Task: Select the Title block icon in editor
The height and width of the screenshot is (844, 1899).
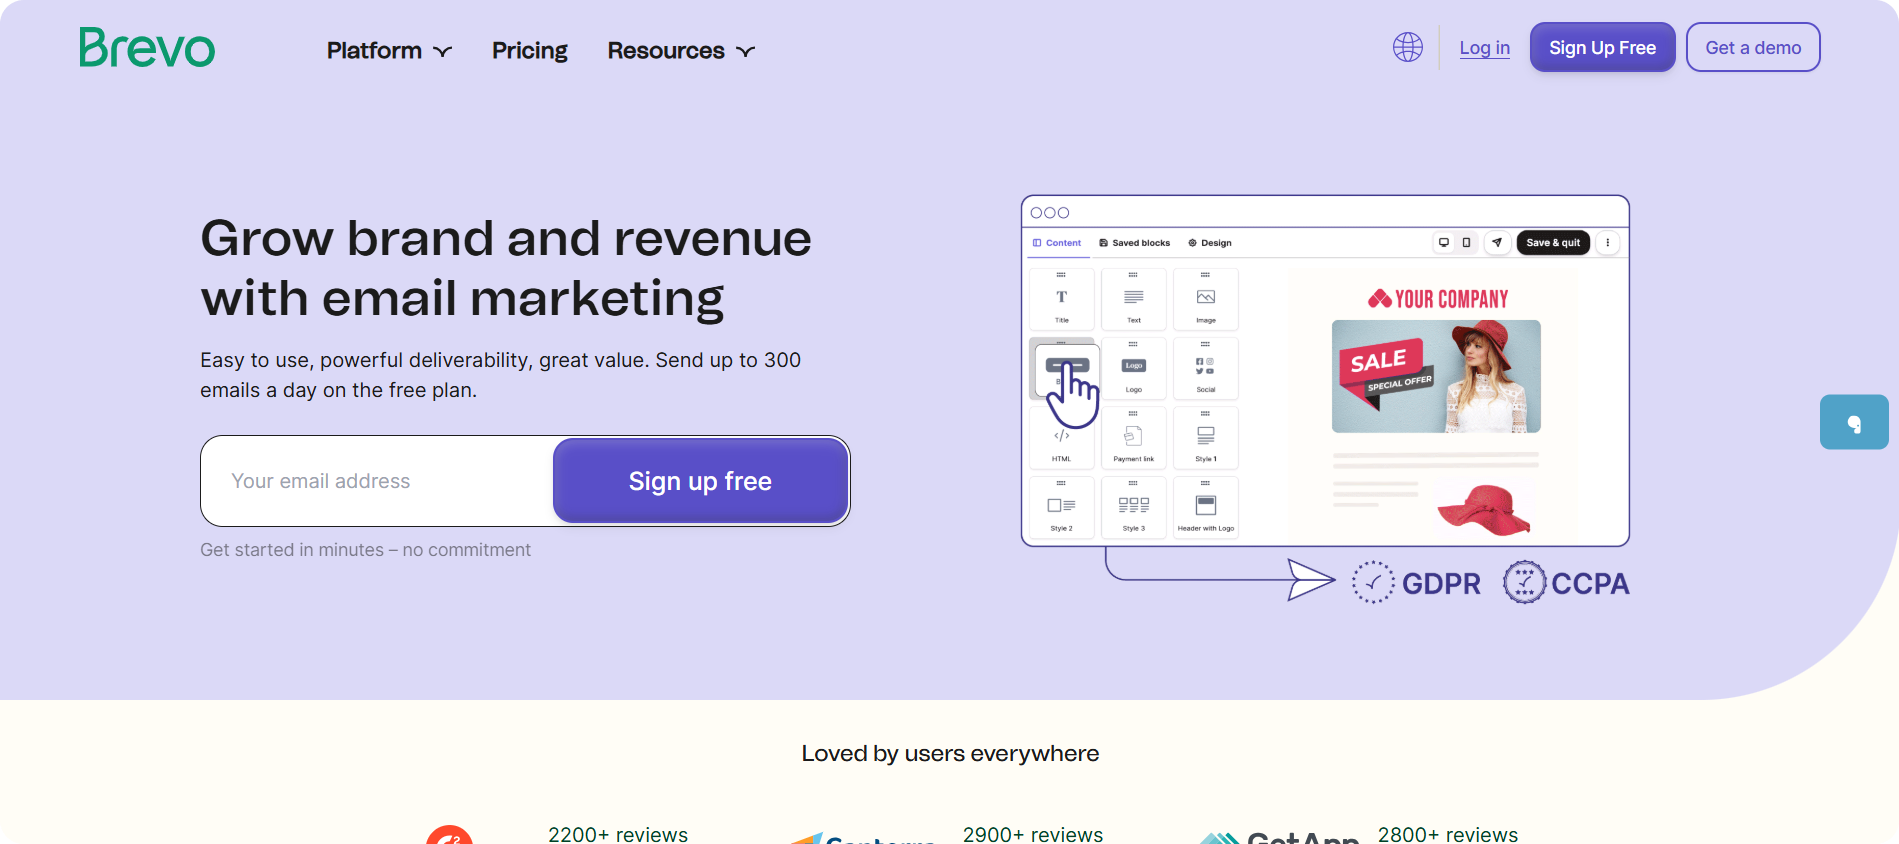Action: click(x=1061, y=299)
